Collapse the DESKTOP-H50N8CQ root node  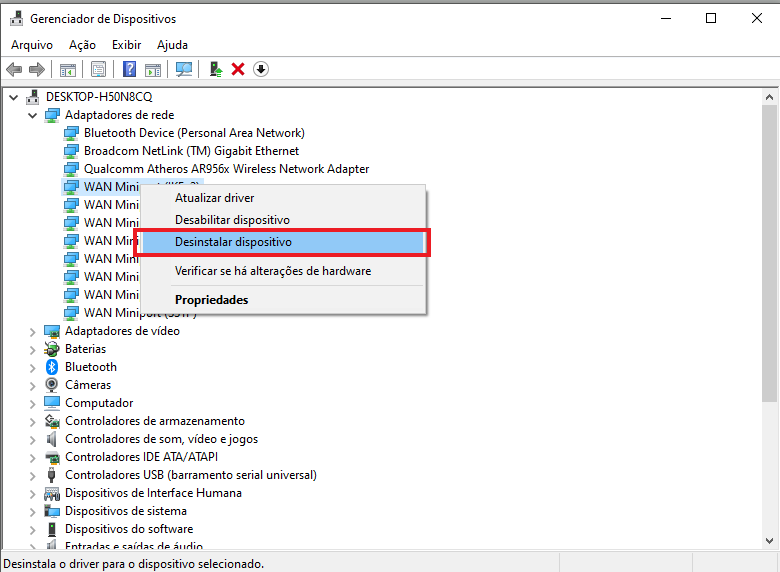pyautogui.click(x=14, y=97)
